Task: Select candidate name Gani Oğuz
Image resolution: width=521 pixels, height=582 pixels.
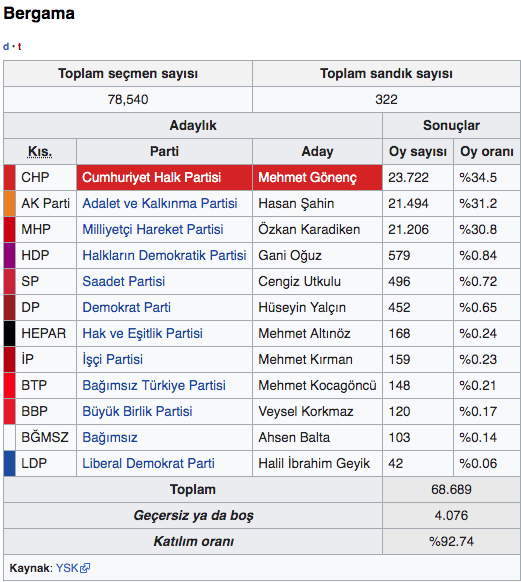Action: tap(290, 255)
